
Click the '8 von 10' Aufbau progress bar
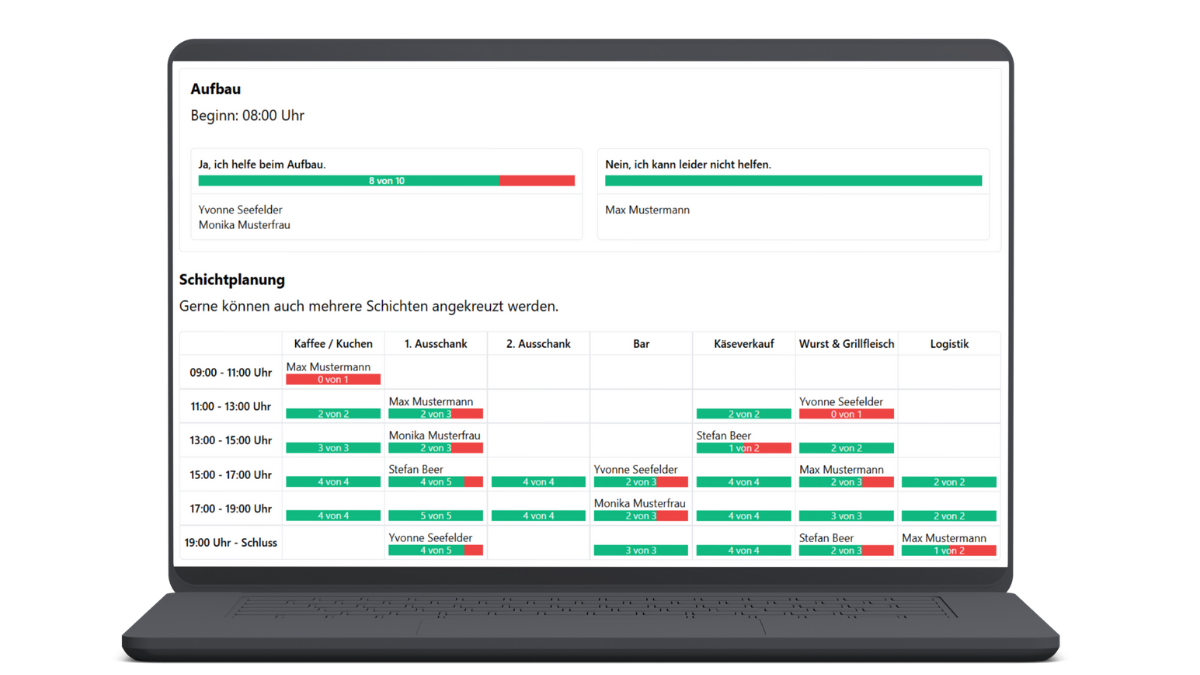tap(386, 181)
